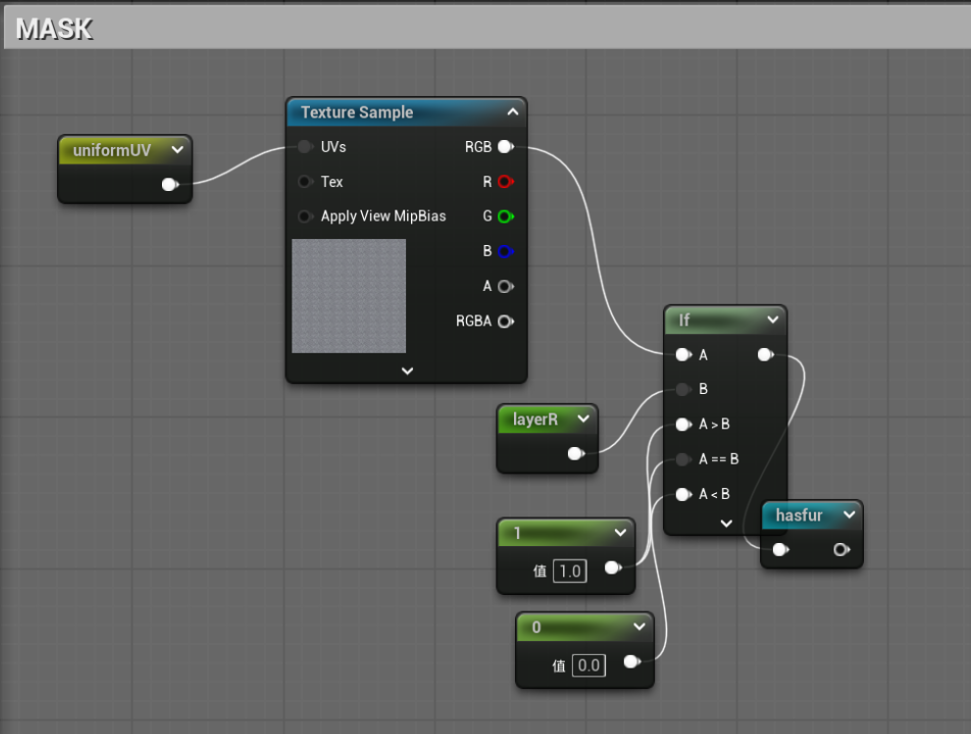This screenshot has width=971, height=734.
Task: Click the uniformUV node output pin
Action: [169, 185]
